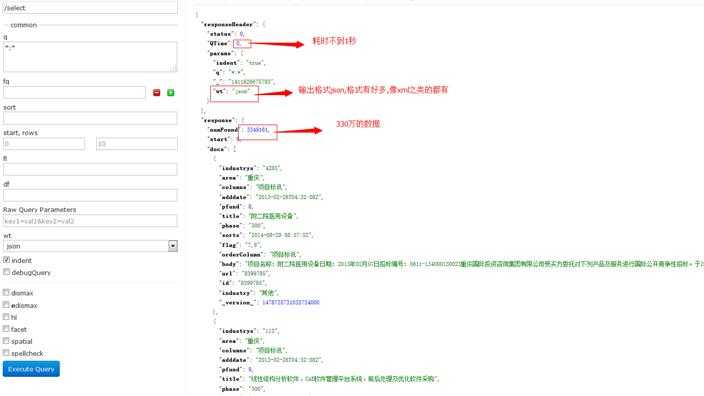Focus the request handler /select field
Image resolution: width=704 pixels, height=396 pixels.
point(90,7)
